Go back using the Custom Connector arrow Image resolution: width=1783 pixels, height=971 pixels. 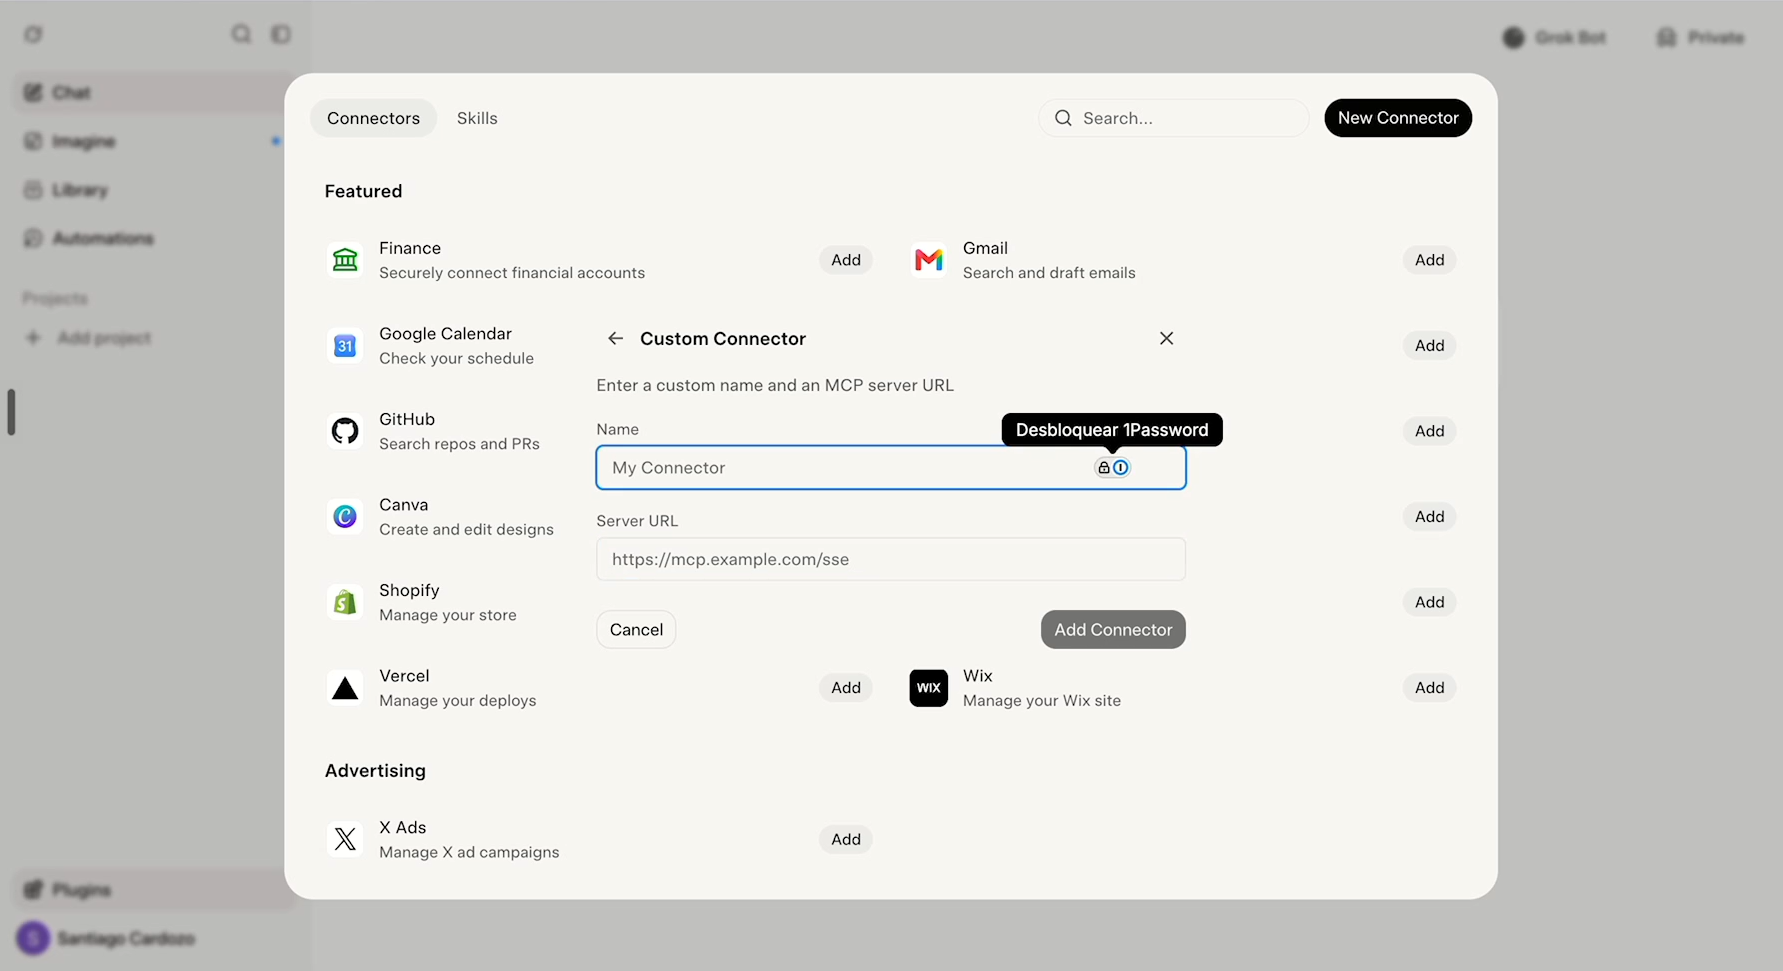click(615, 339)
